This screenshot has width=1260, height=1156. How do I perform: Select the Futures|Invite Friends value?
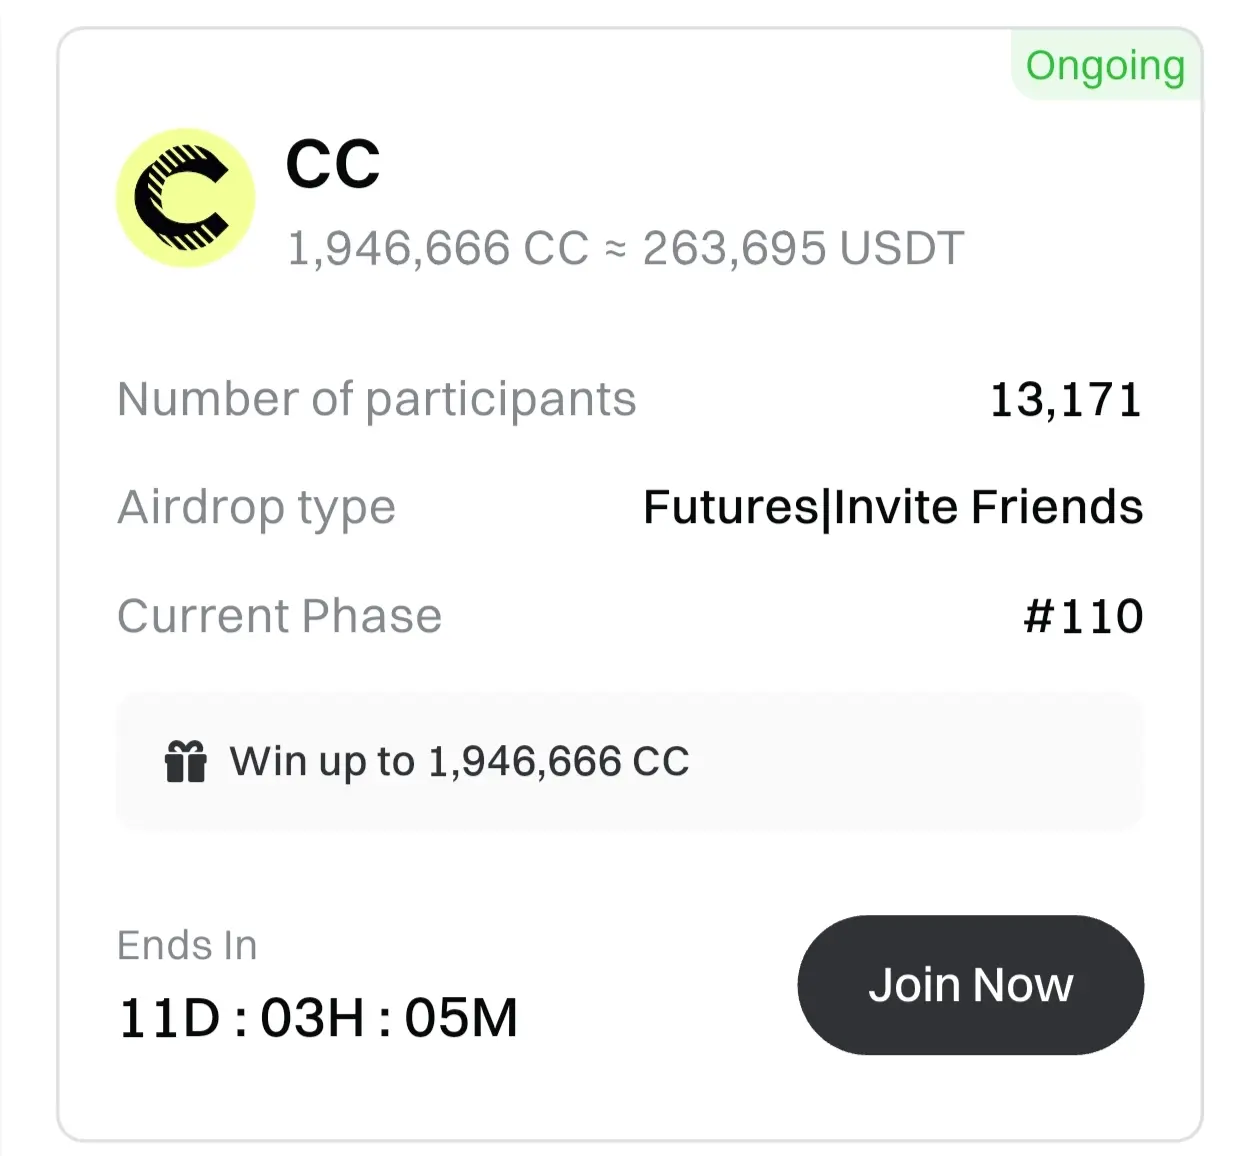pyautogui.click(x=893, y=507)
